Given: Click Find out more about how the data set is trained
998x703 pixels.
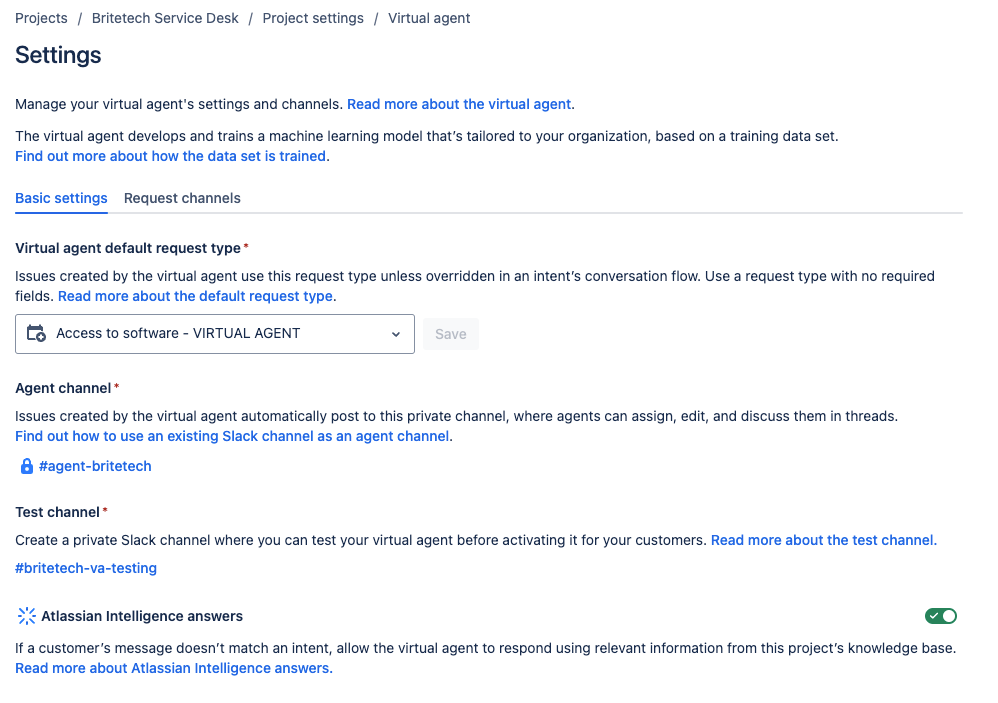Looking at the screenshot, I should coord(170,155).
